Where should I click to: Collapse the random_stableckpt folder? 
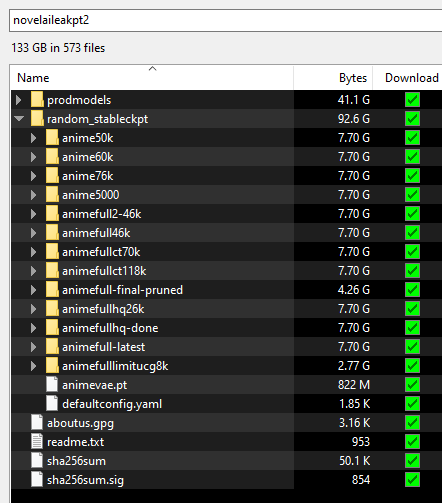point(19,119)
